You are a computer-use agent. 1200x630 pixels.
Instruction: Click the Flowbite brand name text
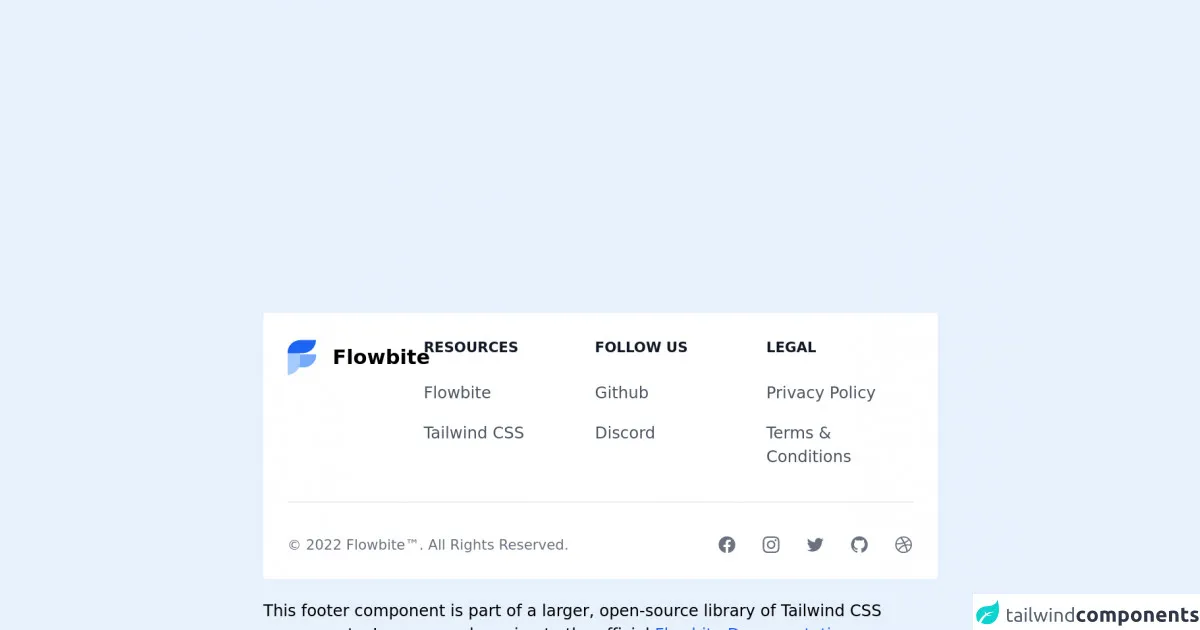point(380,357)
